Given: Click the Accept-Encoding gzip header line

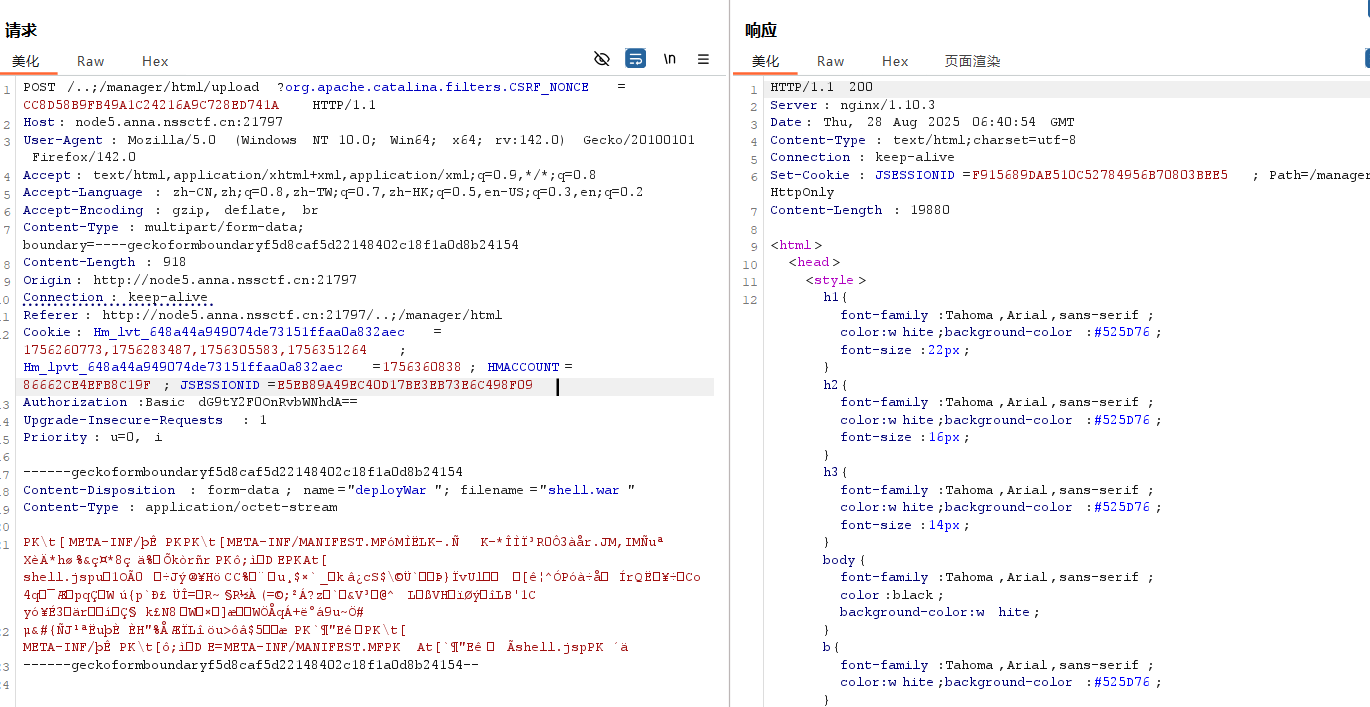Looking at the screenshot, I should pos(170,210).
